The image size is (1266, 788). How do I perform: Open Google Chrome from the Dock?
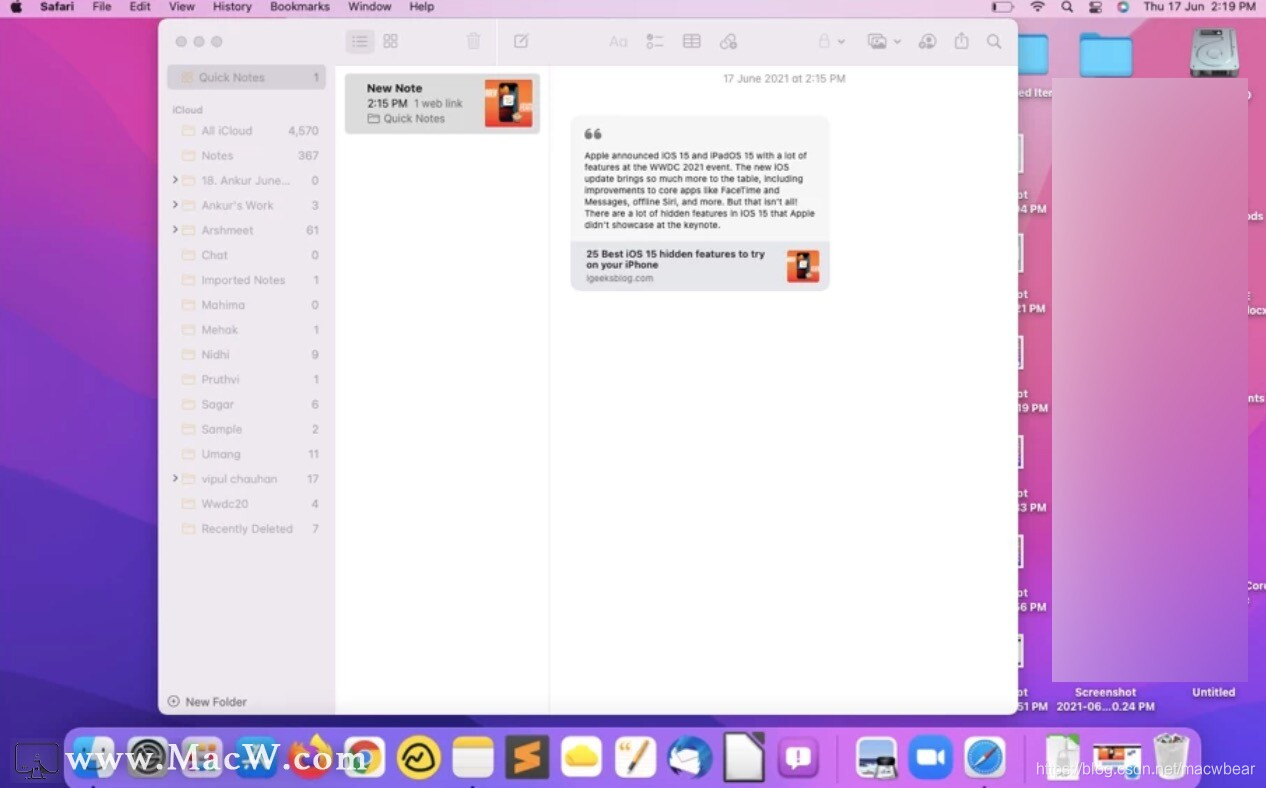[364, 758]
